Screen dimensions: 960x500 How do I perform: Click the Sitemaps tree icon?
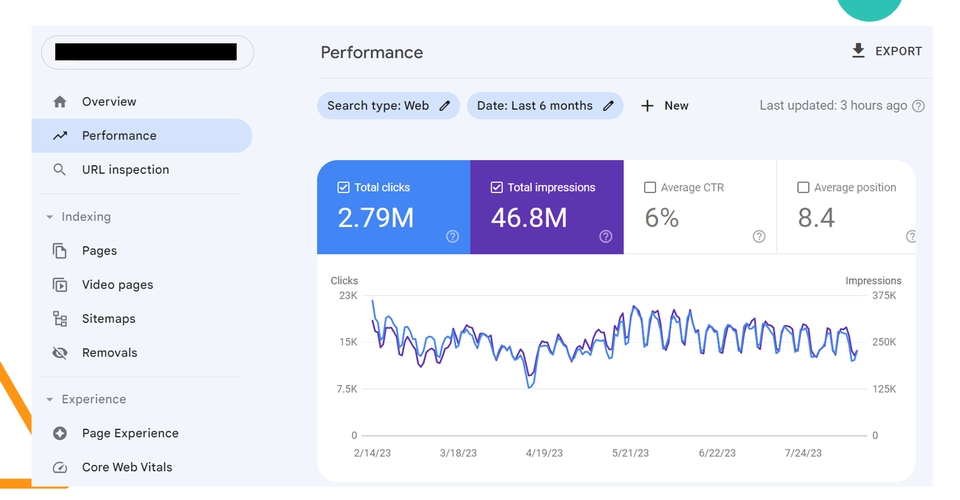pos(60,319)
